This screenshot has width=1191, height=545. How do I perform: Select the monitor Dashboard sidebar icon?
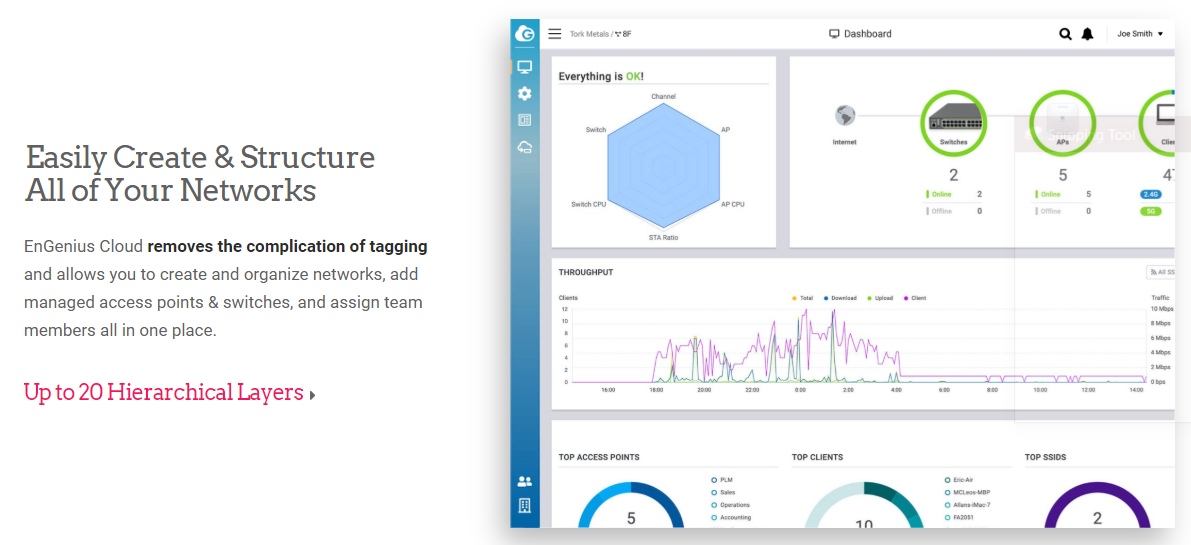coord(524,67)
